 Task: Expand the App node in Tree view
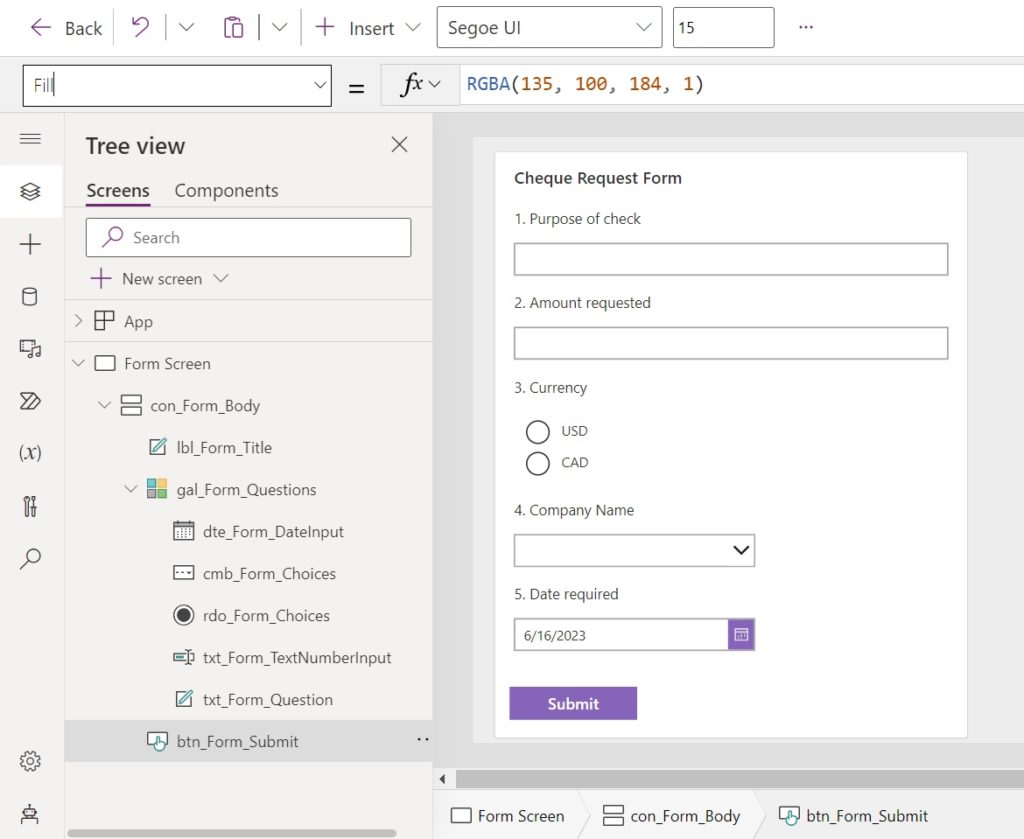coord(79,321)
